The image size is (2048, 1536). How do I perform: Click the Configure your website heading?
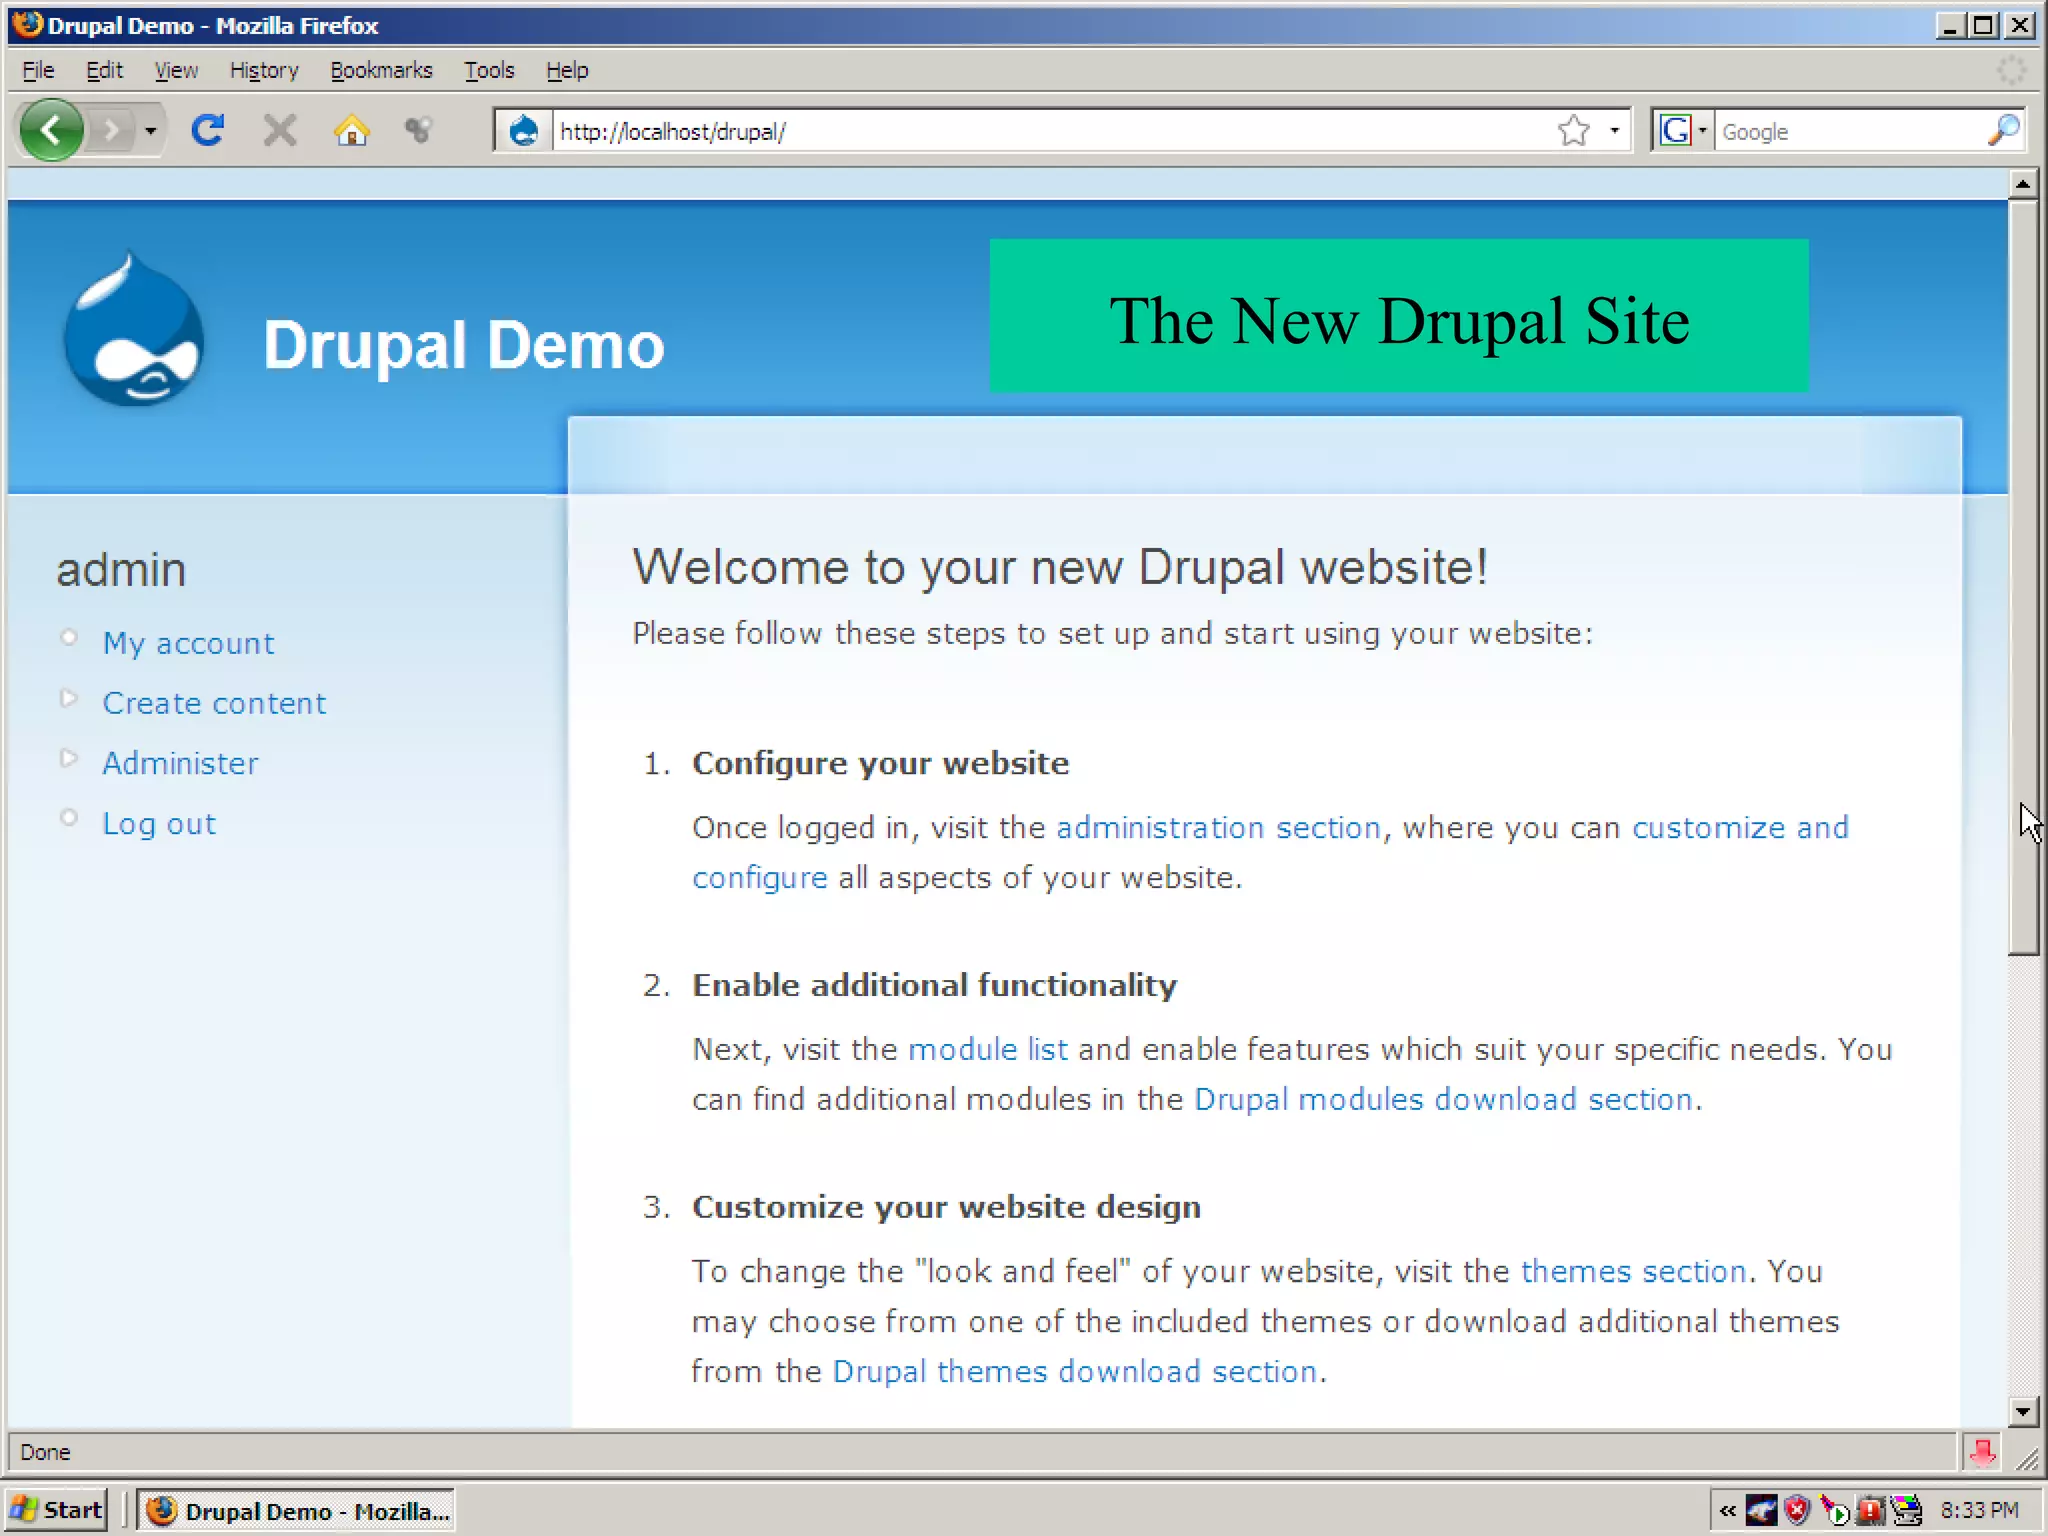point(880,763)
